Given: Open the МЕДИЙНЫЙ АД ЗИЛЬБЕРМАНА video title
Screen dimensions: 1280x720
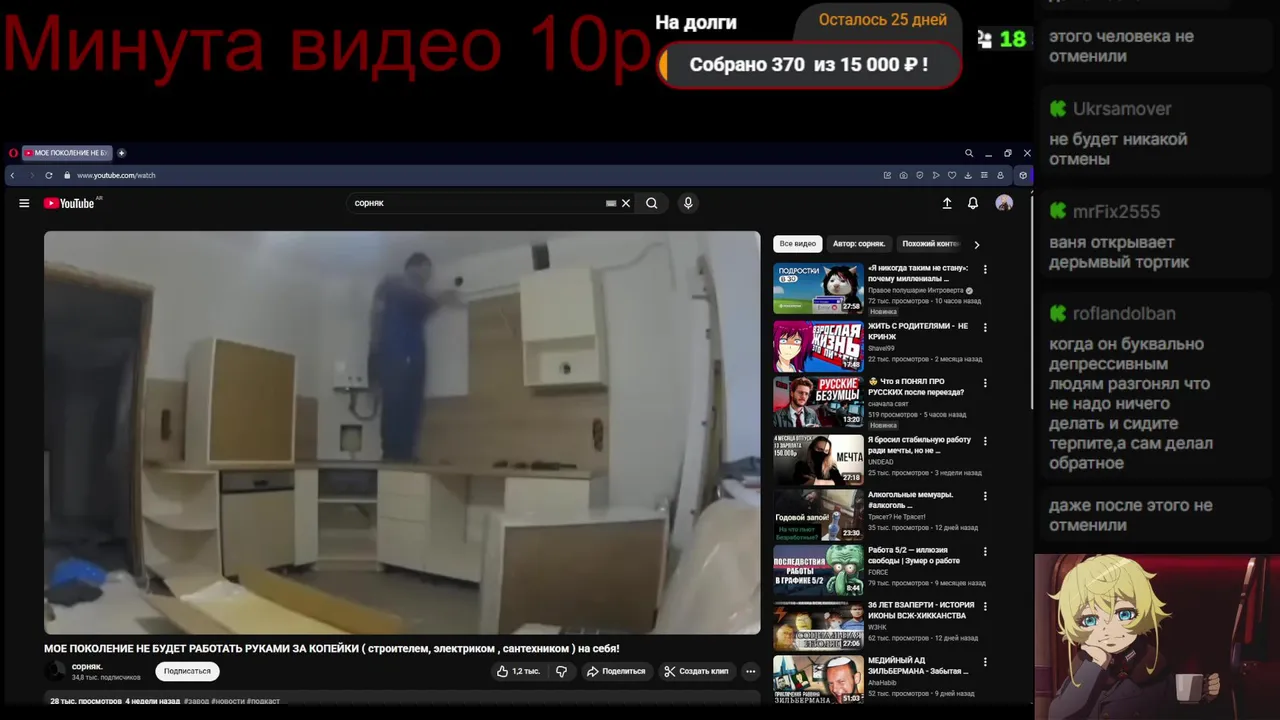Looking at the screenshot, I should 917,666.
